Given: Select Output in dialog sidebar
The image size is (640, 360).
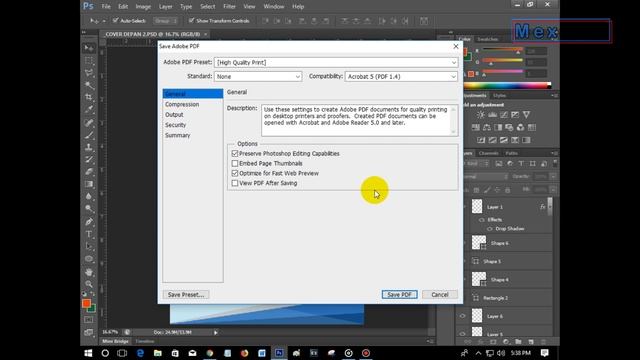Looking at the screenshot, I should [x=174, y=115].
